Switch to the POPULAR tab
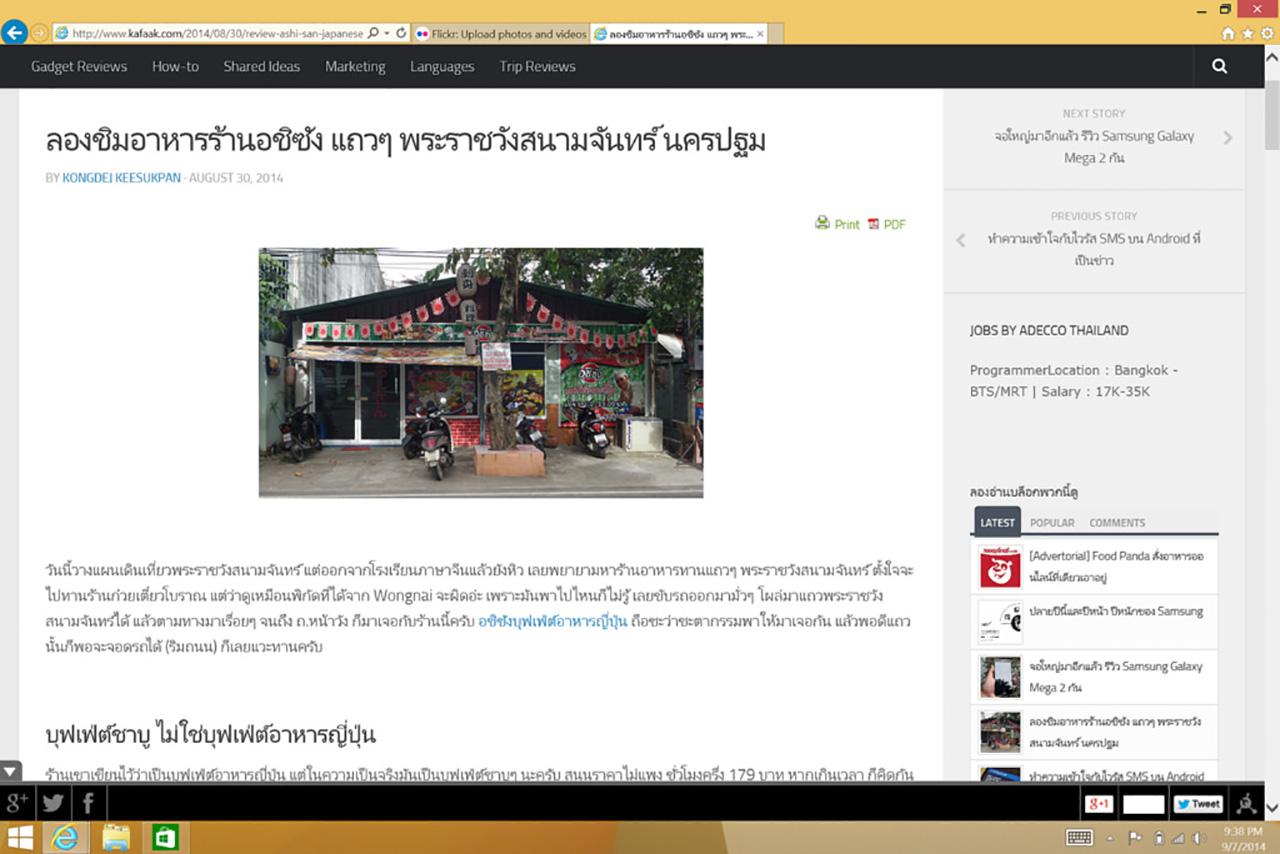Screen dimensions: 1280x854 pos(1052,523)
